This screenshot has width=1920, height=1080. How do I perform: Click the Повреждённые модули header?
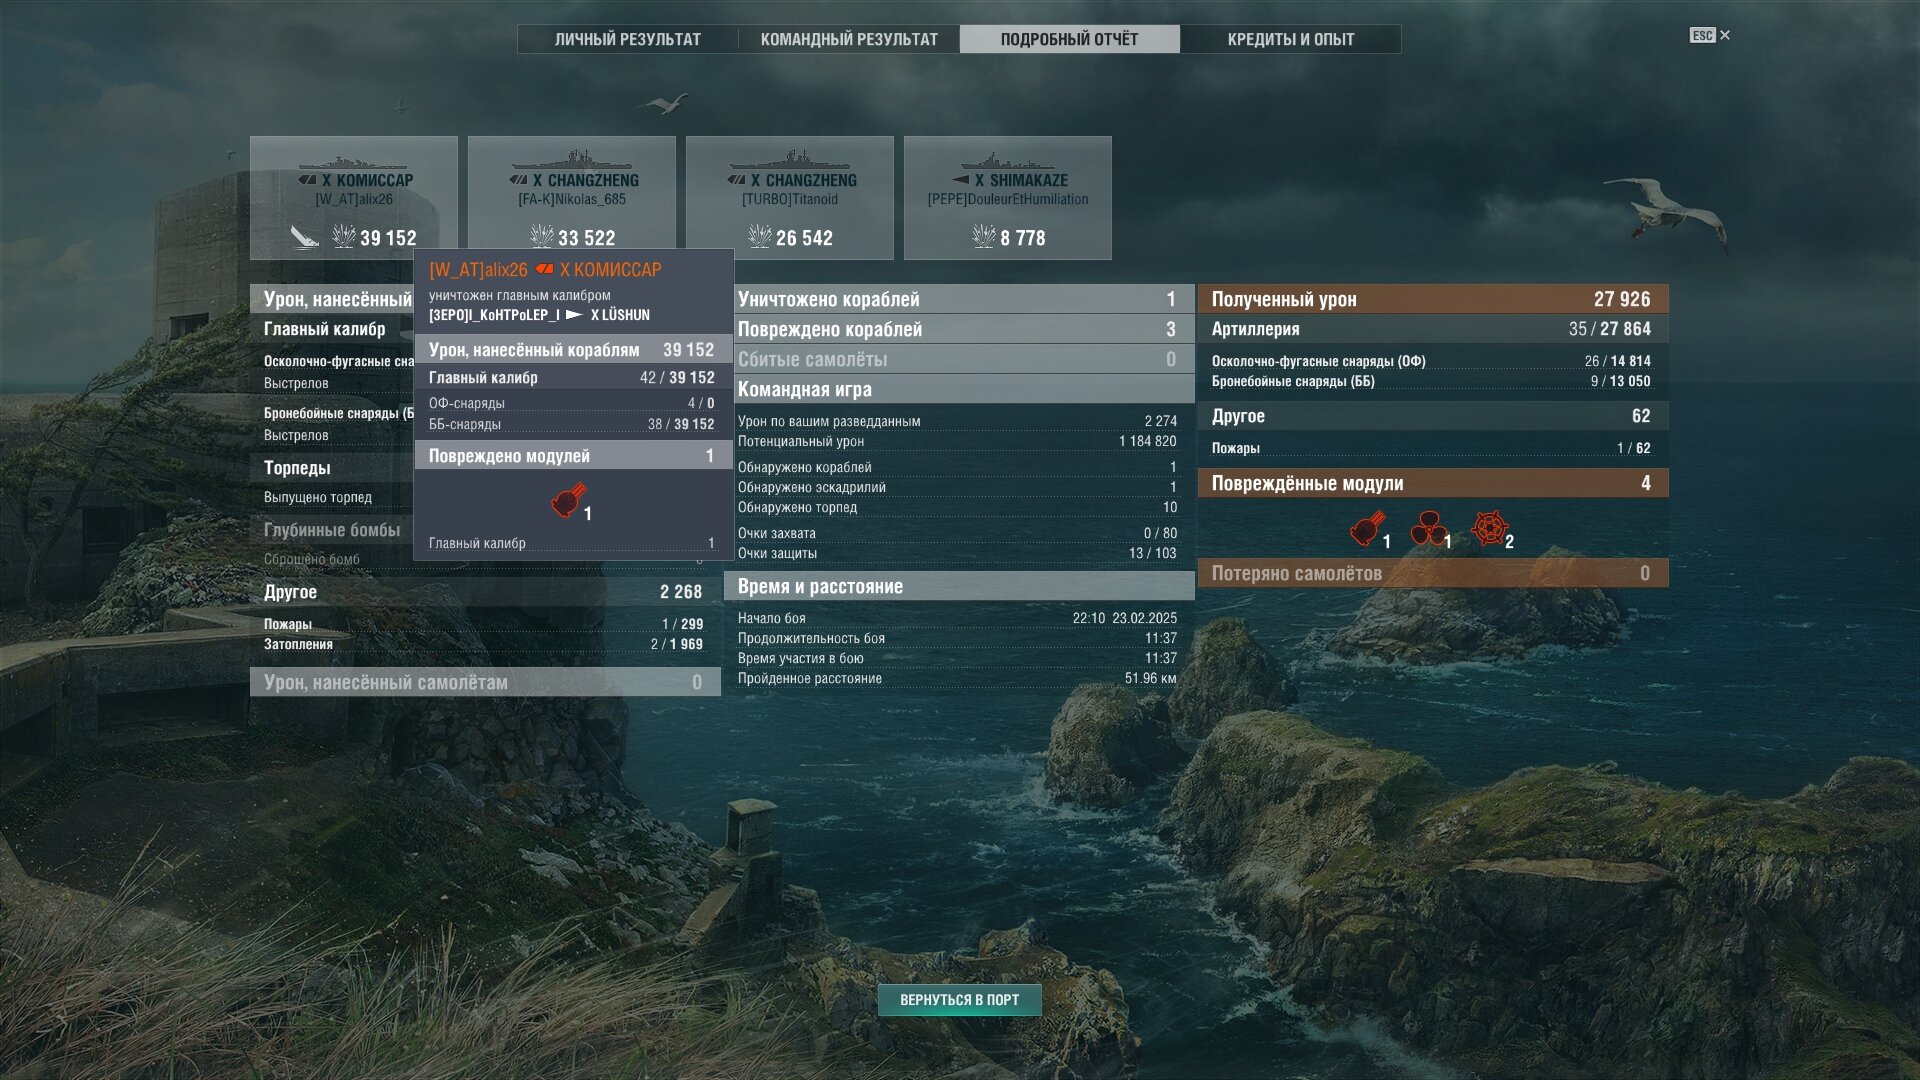(x=1433, y=483)
